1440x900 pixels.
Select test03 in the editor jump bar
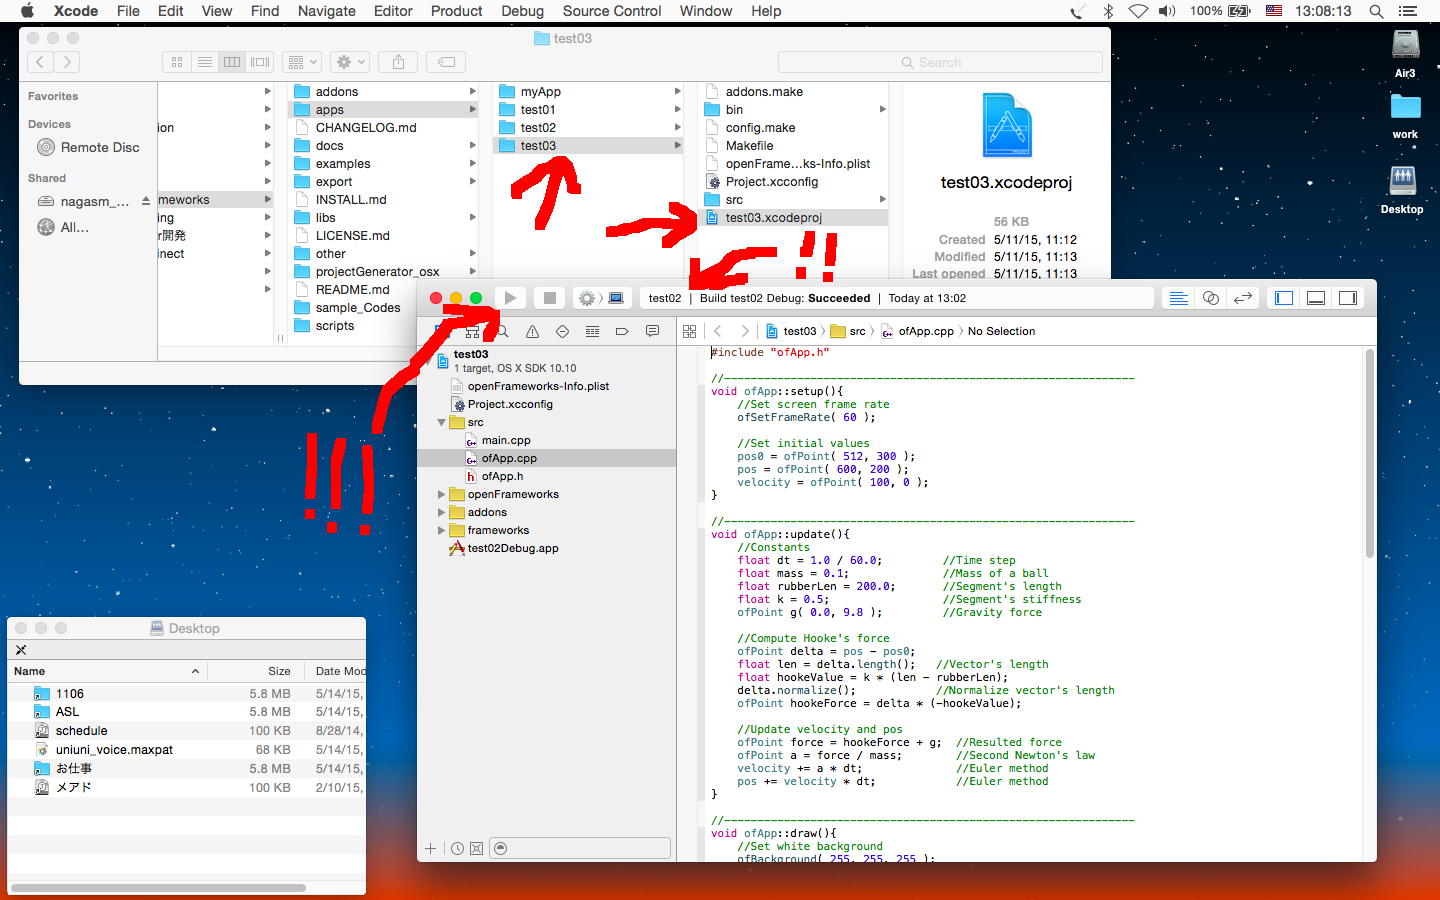pos(791,331)
